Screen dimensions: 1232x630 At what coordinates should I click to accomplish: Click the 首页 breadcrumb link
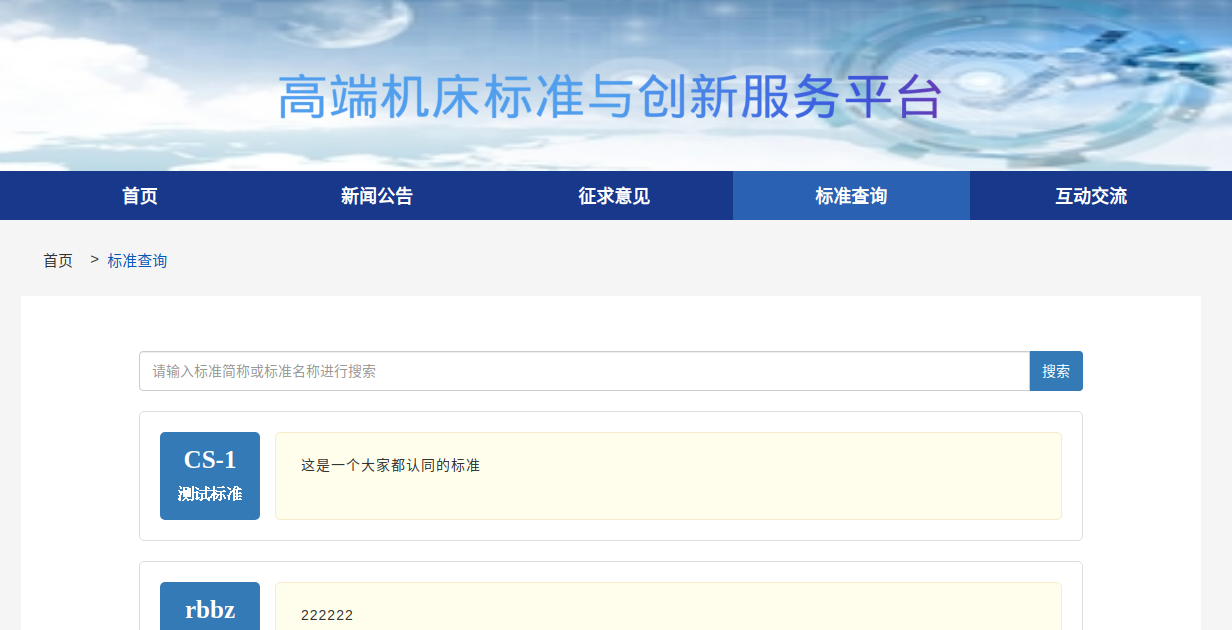(58, 261)
